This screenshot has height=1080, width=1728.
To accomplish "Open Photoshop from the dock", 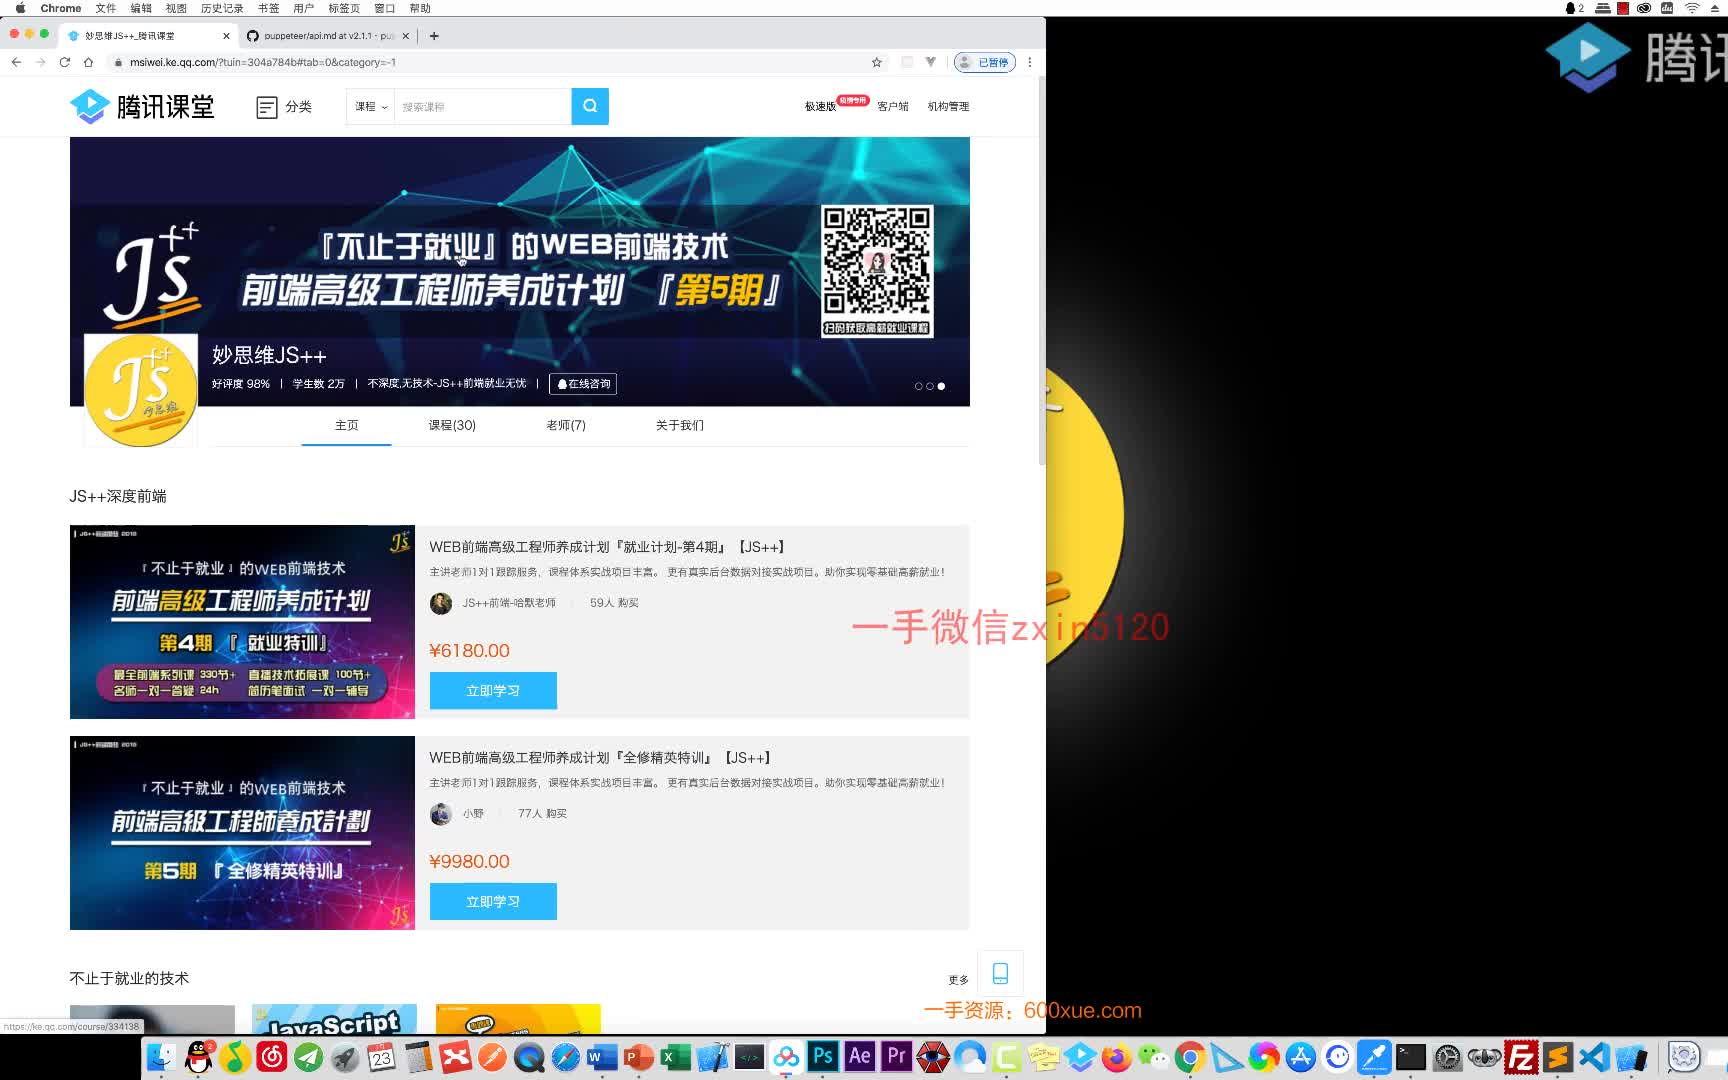I will (x=823, y=1057).
